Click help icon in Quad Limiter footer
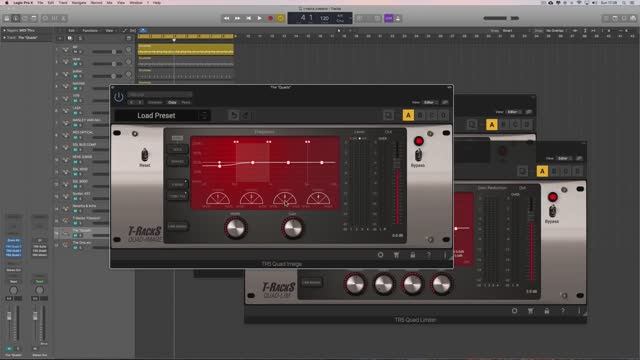The image size is (640, 360). 563,311
